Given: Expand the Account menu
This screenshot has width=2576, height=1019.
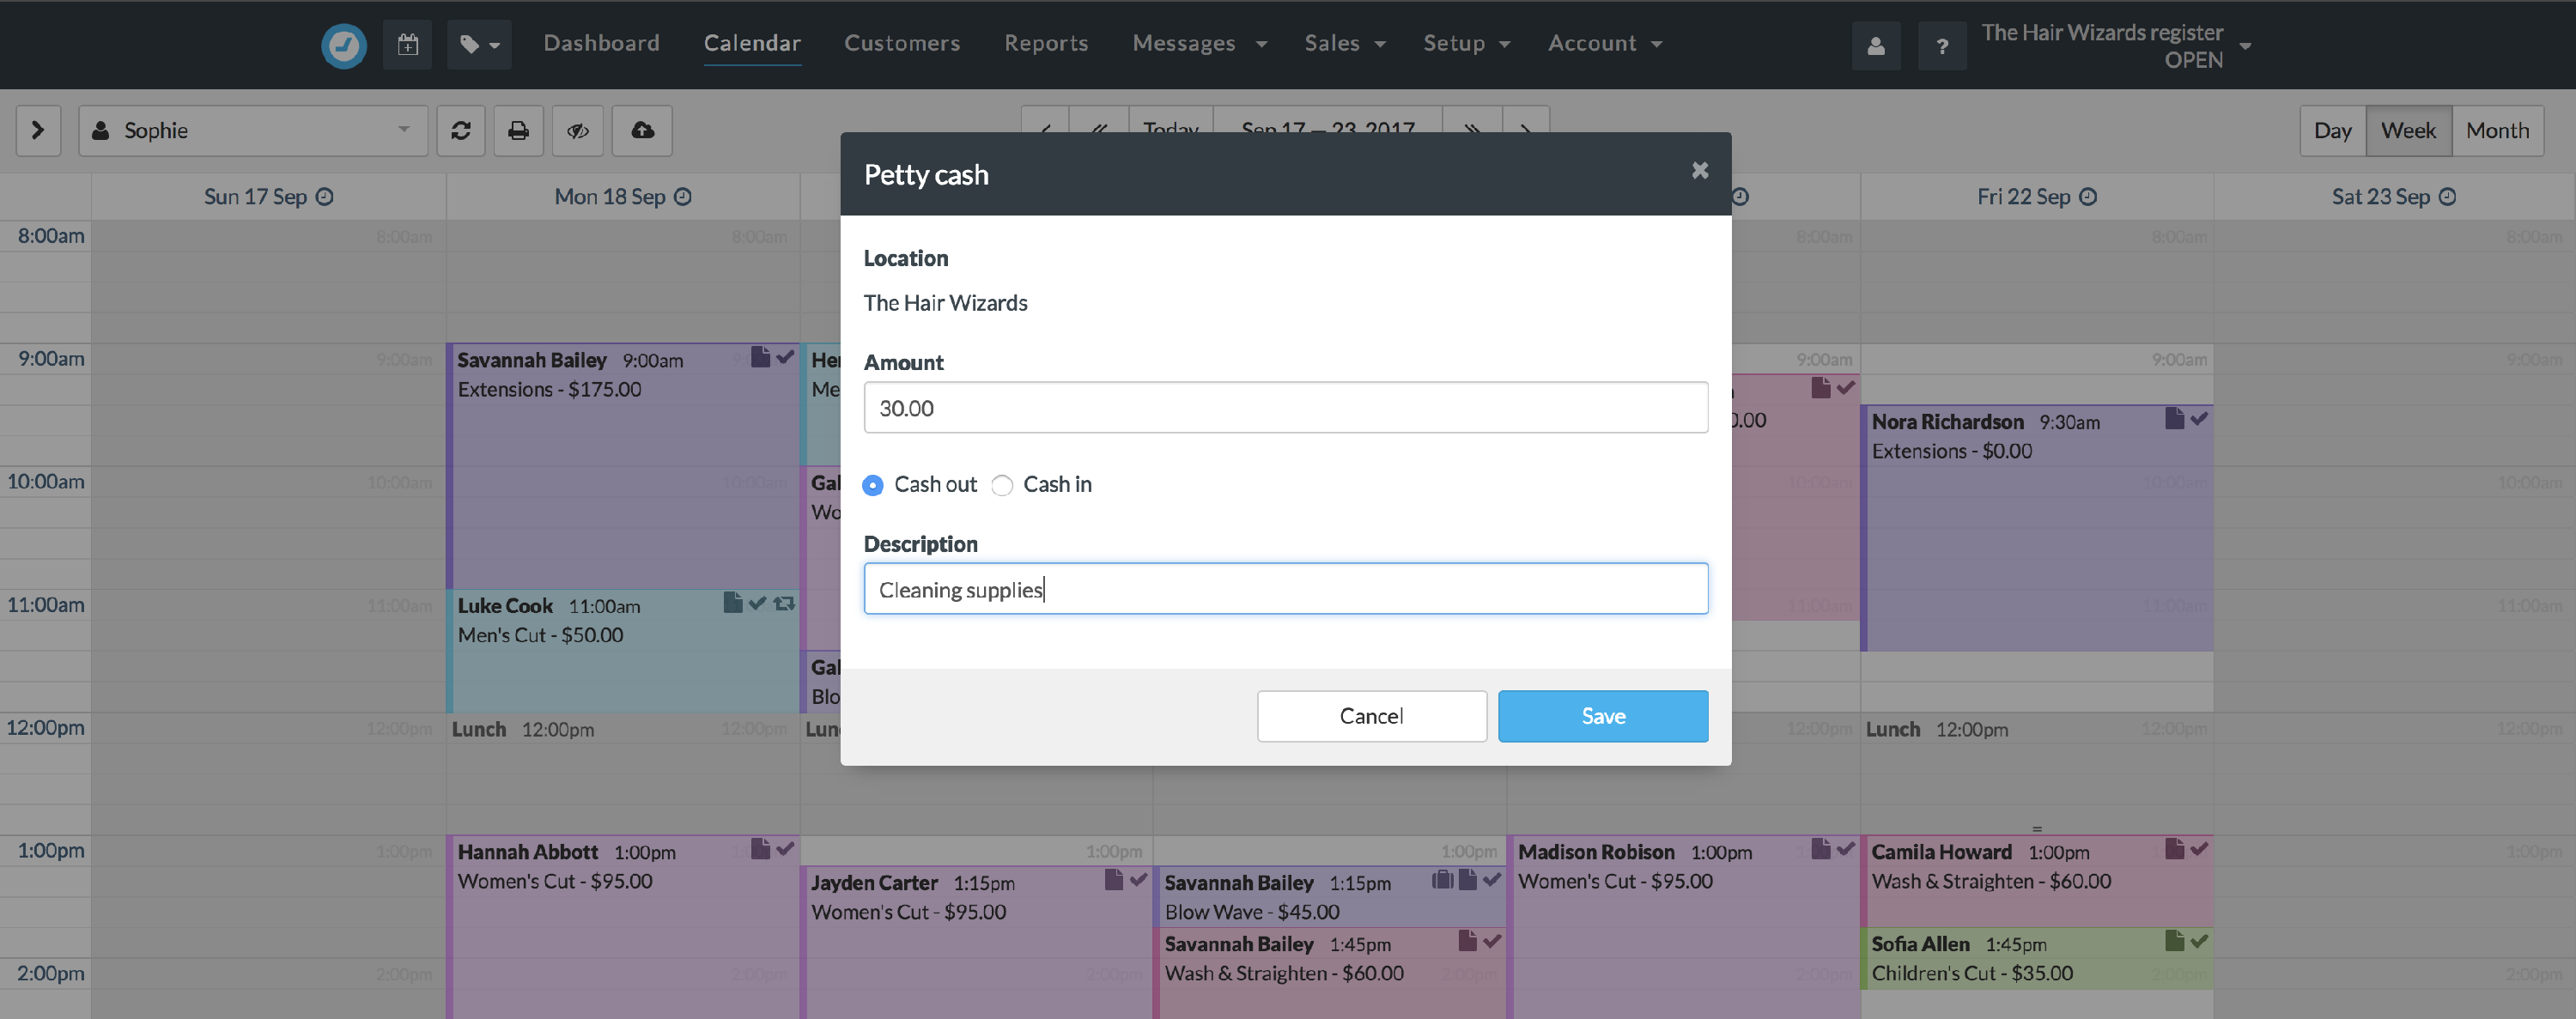Looking at the screenshot, I should coord(1604,43).
